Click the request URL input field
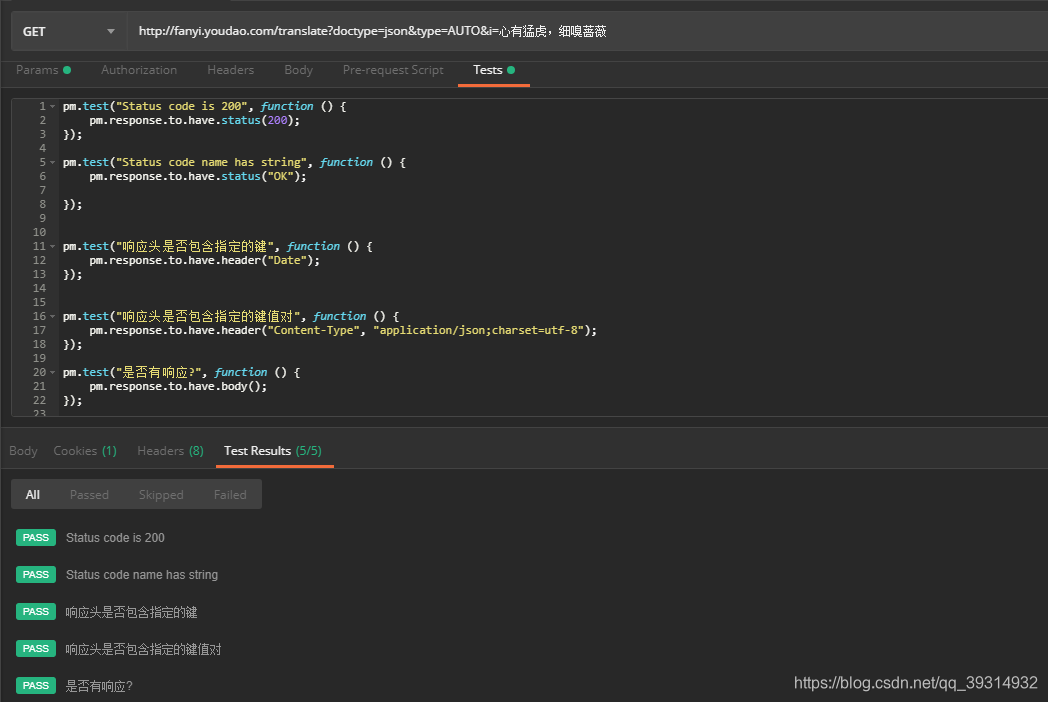Viewport: 1048px width, 702px height. coord(587,31)
